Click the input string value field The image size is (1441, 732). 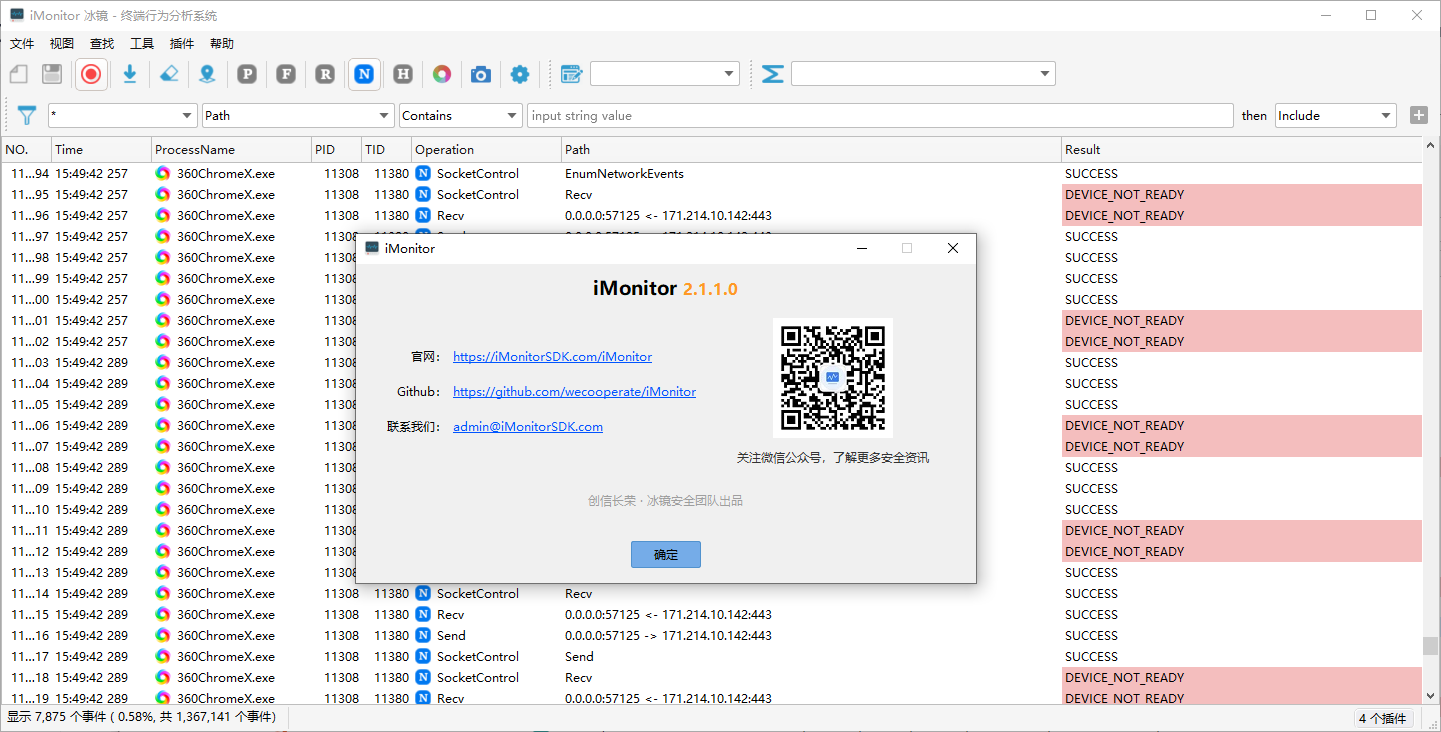pos(880,116)
